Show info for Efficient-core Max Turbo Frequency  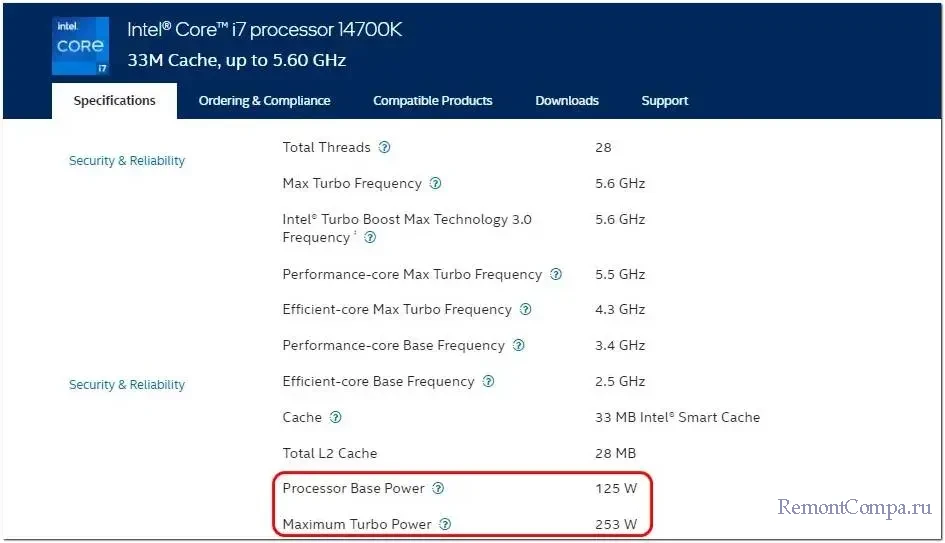point(526,310)
